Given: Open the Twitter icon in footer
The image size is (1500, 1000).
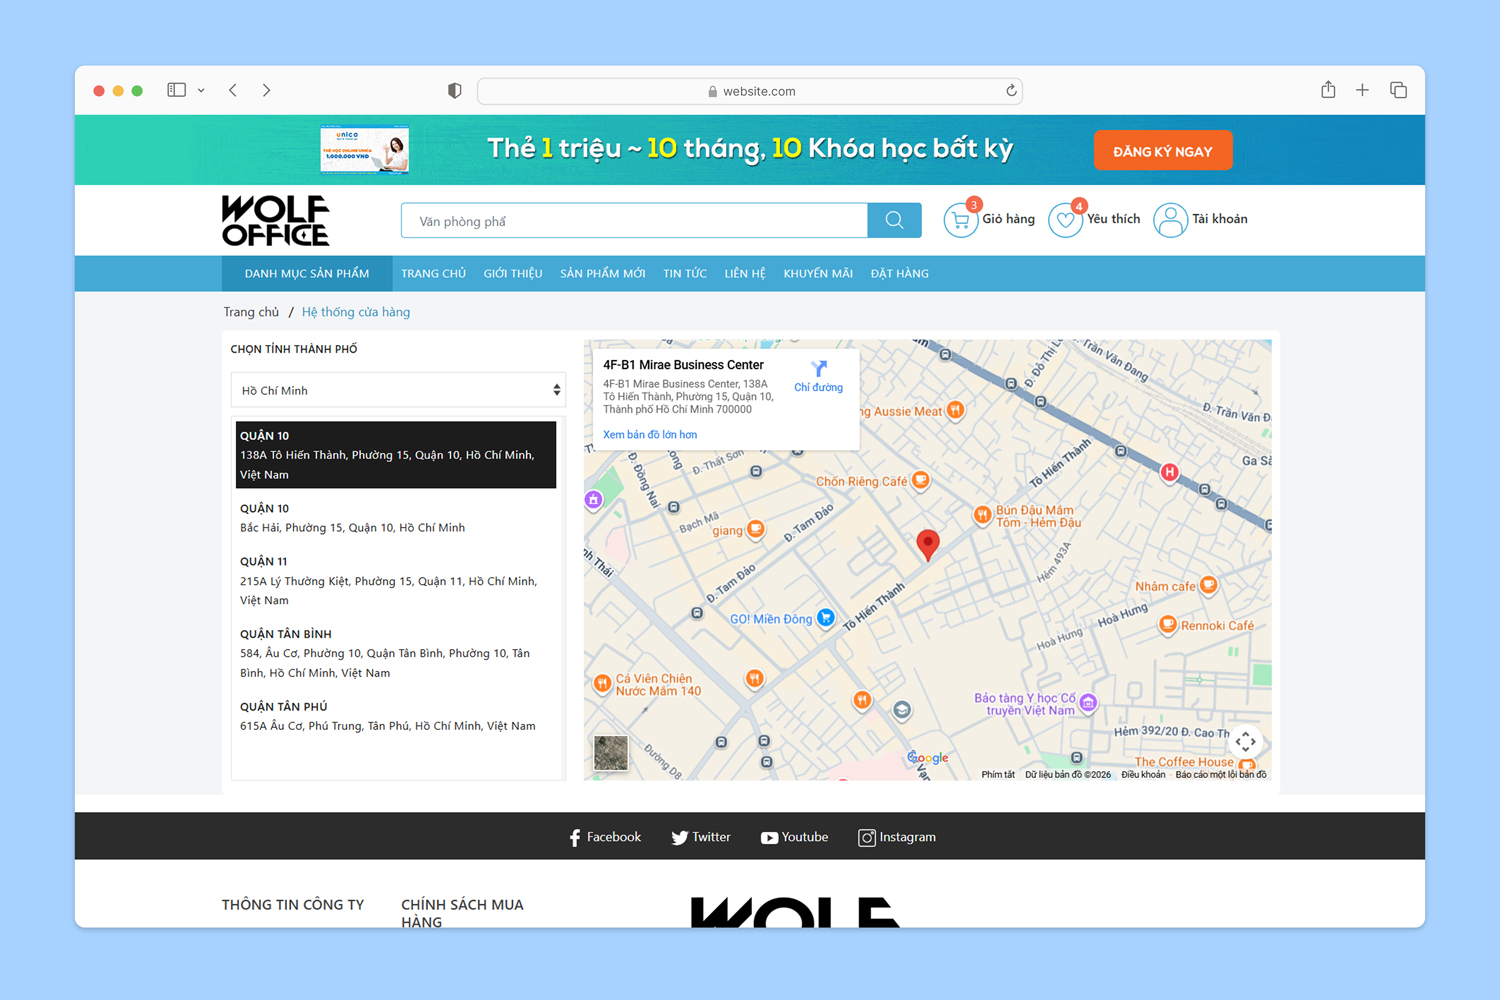Looking at the screenshot, I should [x=679, y=837].
